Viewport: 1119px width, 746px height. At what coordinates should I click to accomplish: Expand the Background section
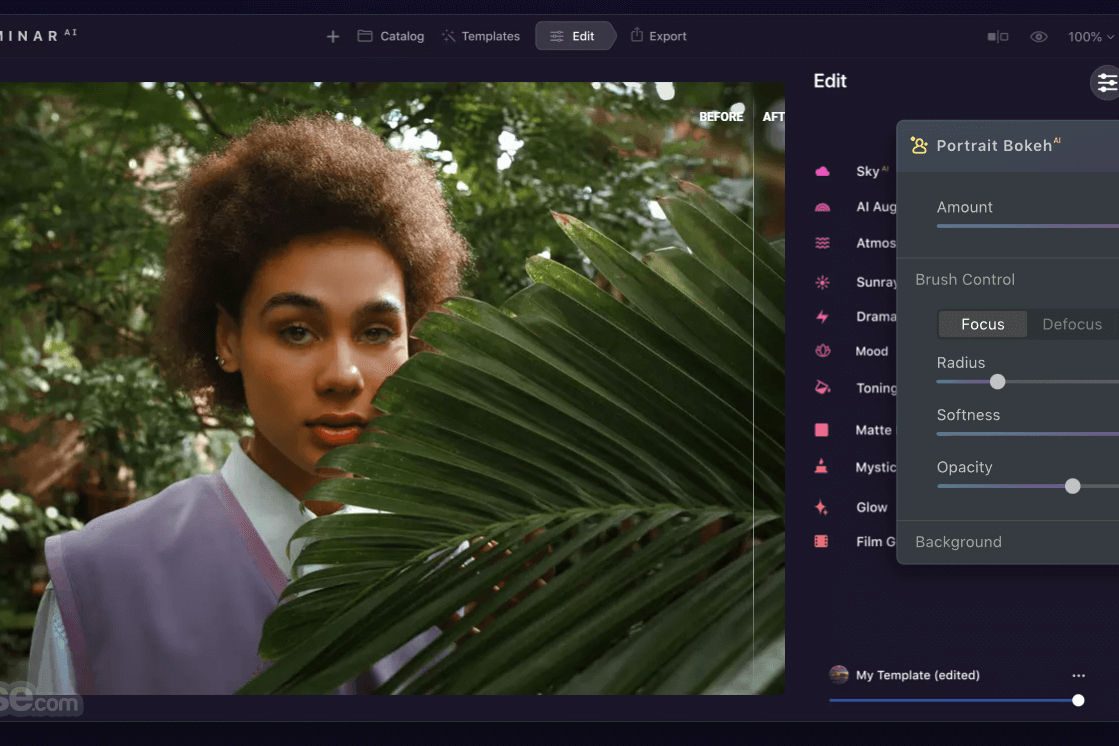tap(958, 542)
